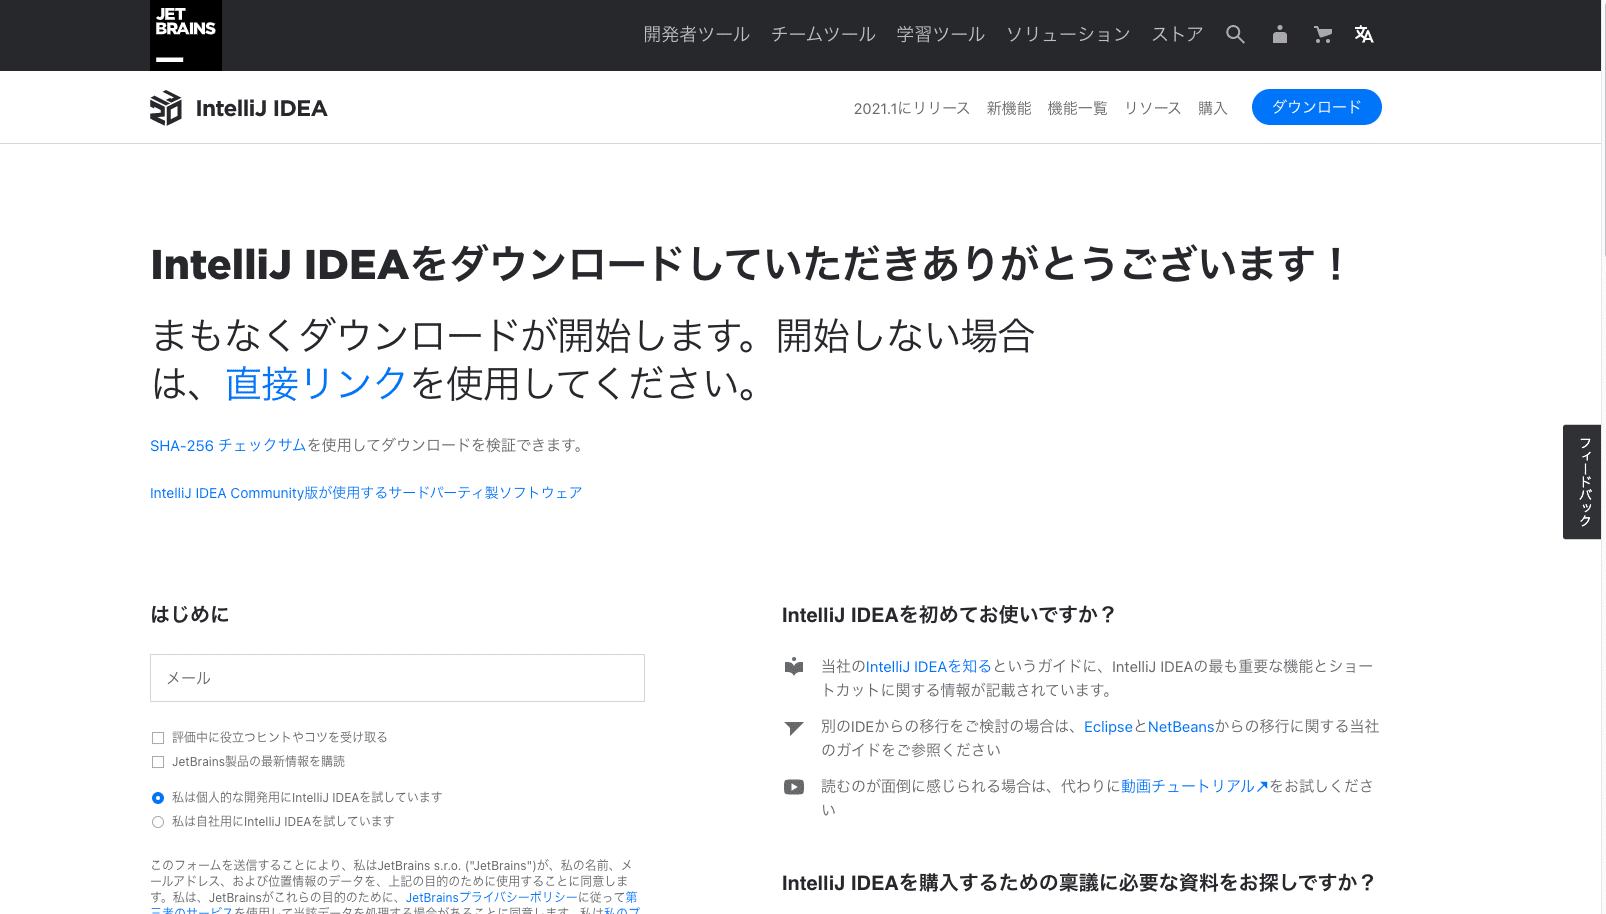Open the ストア menu
The width and height of the screenshot is (1606, 914).
1178,34
